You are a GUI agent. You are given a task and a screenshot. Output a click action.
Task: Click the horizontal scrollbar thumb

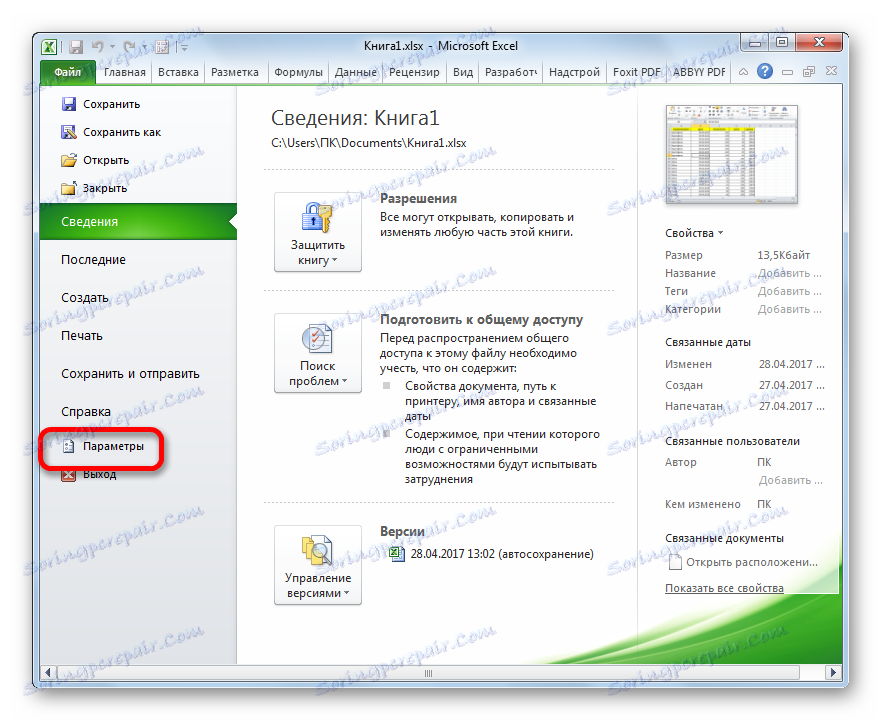pyautogui.click(x=428, y=673)
